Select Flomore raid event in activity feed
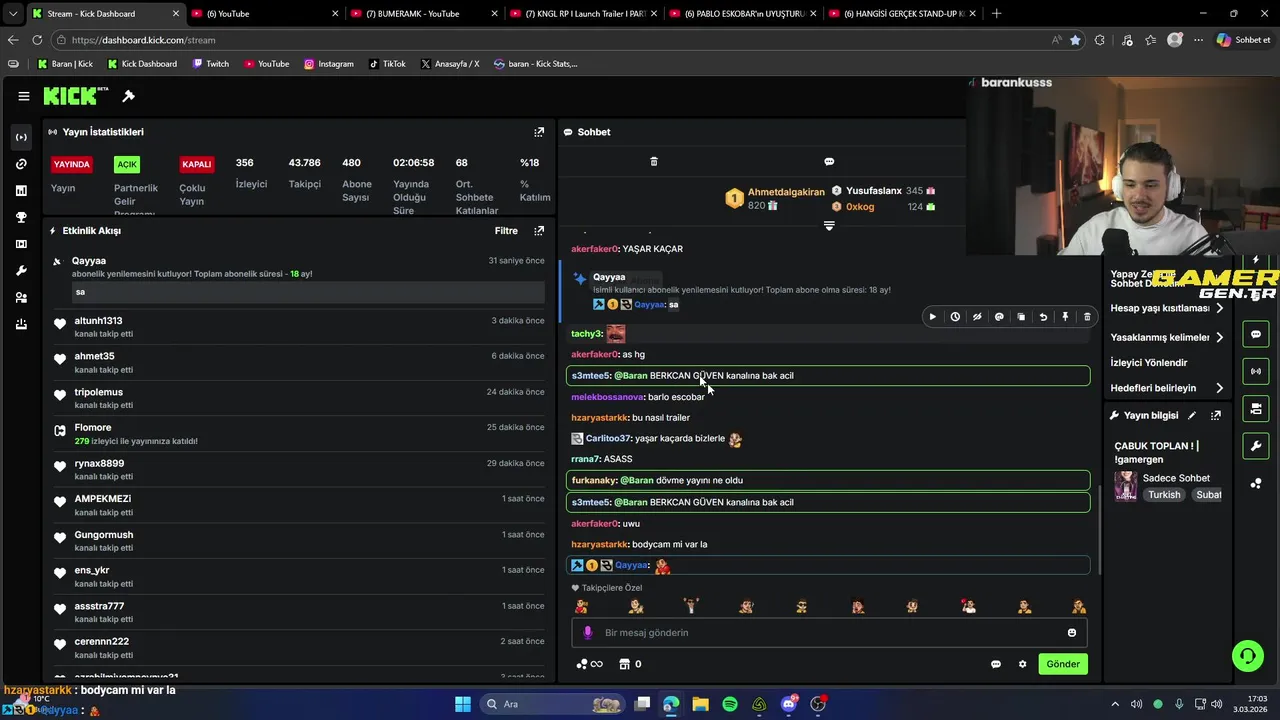1280x720 pixels. point(299,434)
